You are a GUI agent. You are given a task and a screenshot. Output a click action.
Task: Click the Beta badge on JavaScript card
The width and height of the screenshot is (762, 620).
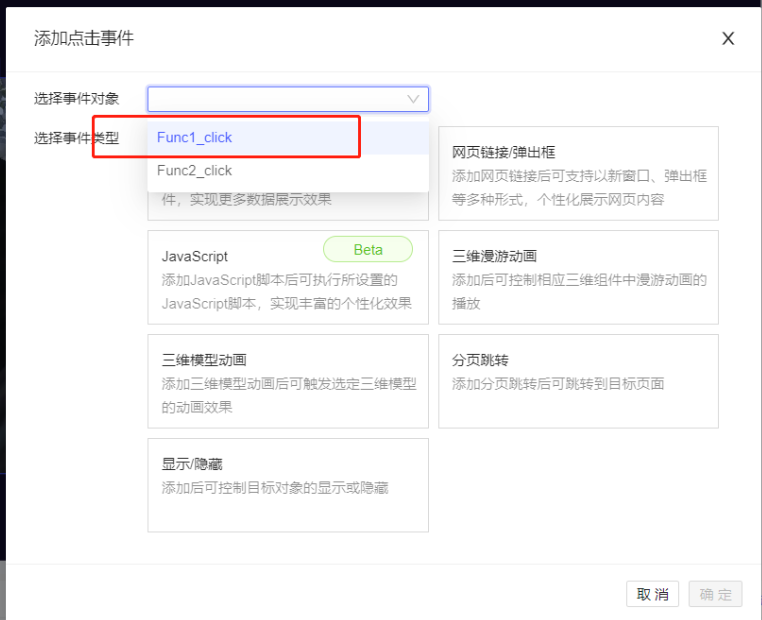click(x=368, y=250)
